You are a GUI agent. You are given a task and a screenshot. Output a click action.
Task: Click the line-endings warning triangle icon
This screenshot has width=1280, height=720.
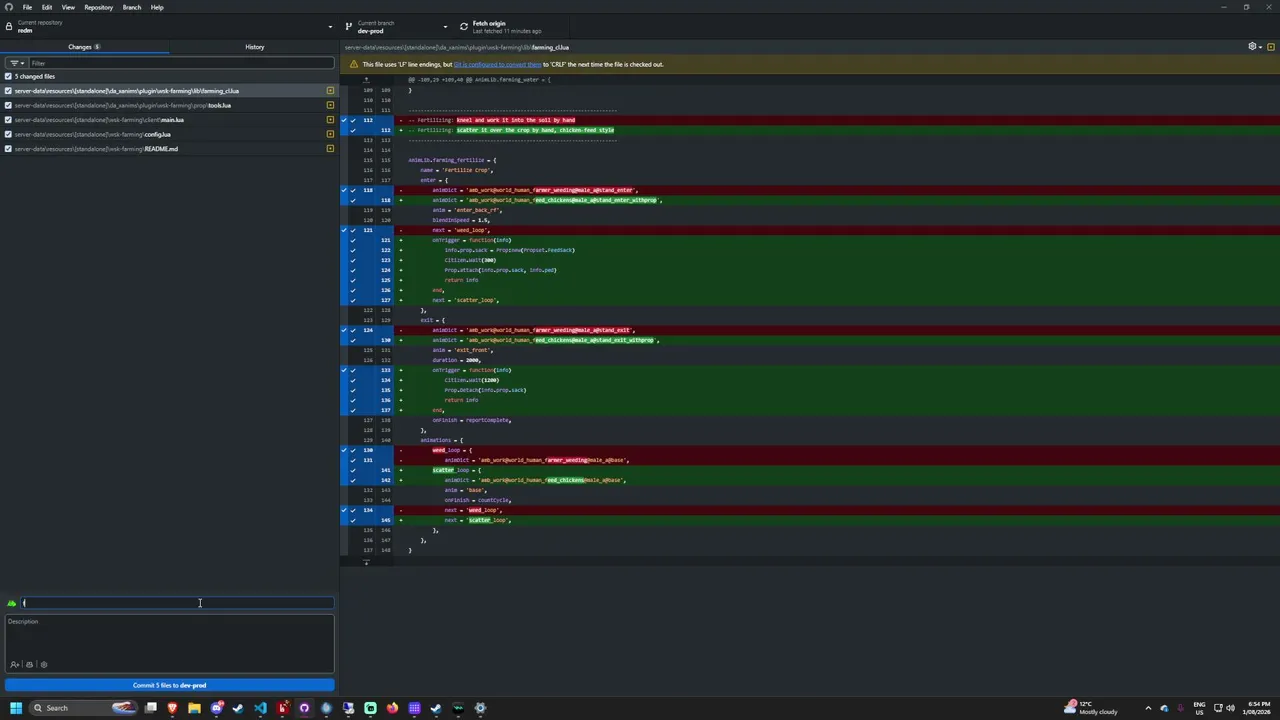point(353,64)
